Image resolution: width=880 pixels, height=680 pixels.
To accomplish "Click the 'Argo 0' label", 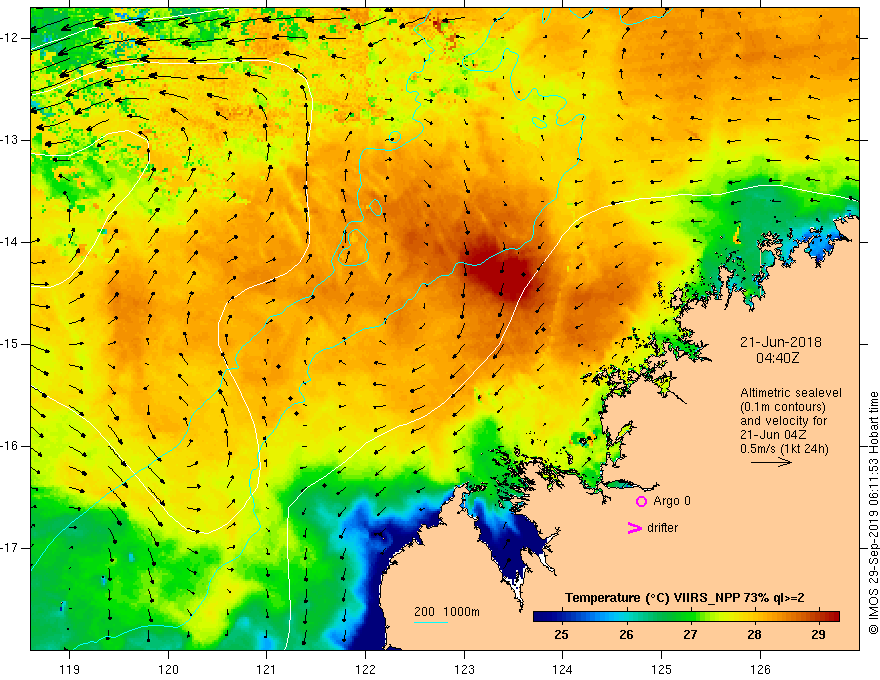I will coord(672,501).
